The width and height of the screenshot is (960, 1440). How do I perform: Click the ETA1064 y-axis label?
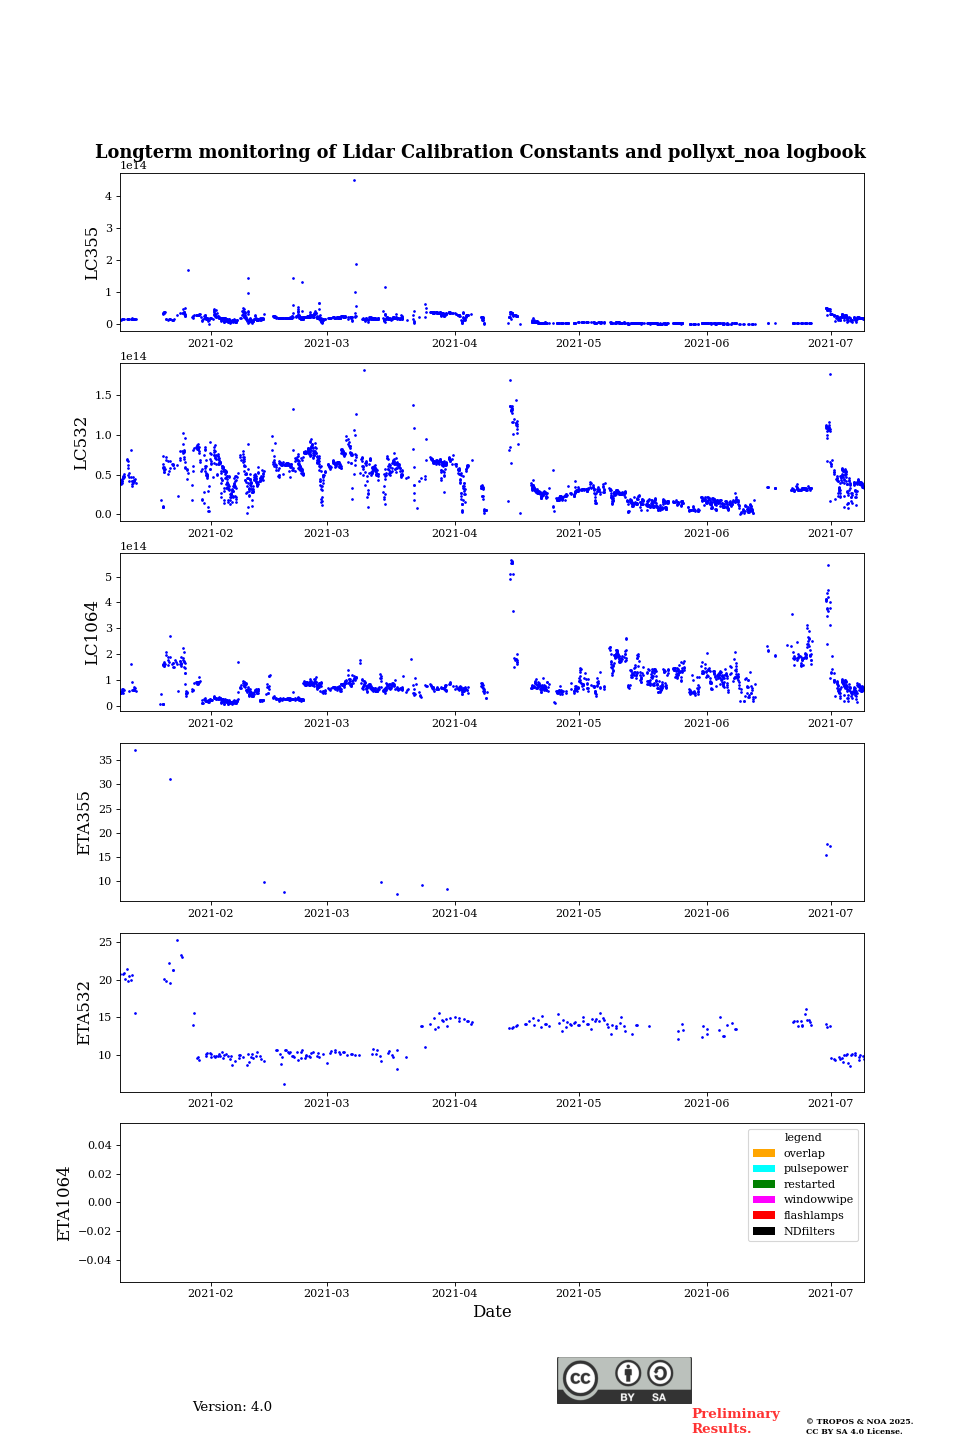coord(64,1203)
